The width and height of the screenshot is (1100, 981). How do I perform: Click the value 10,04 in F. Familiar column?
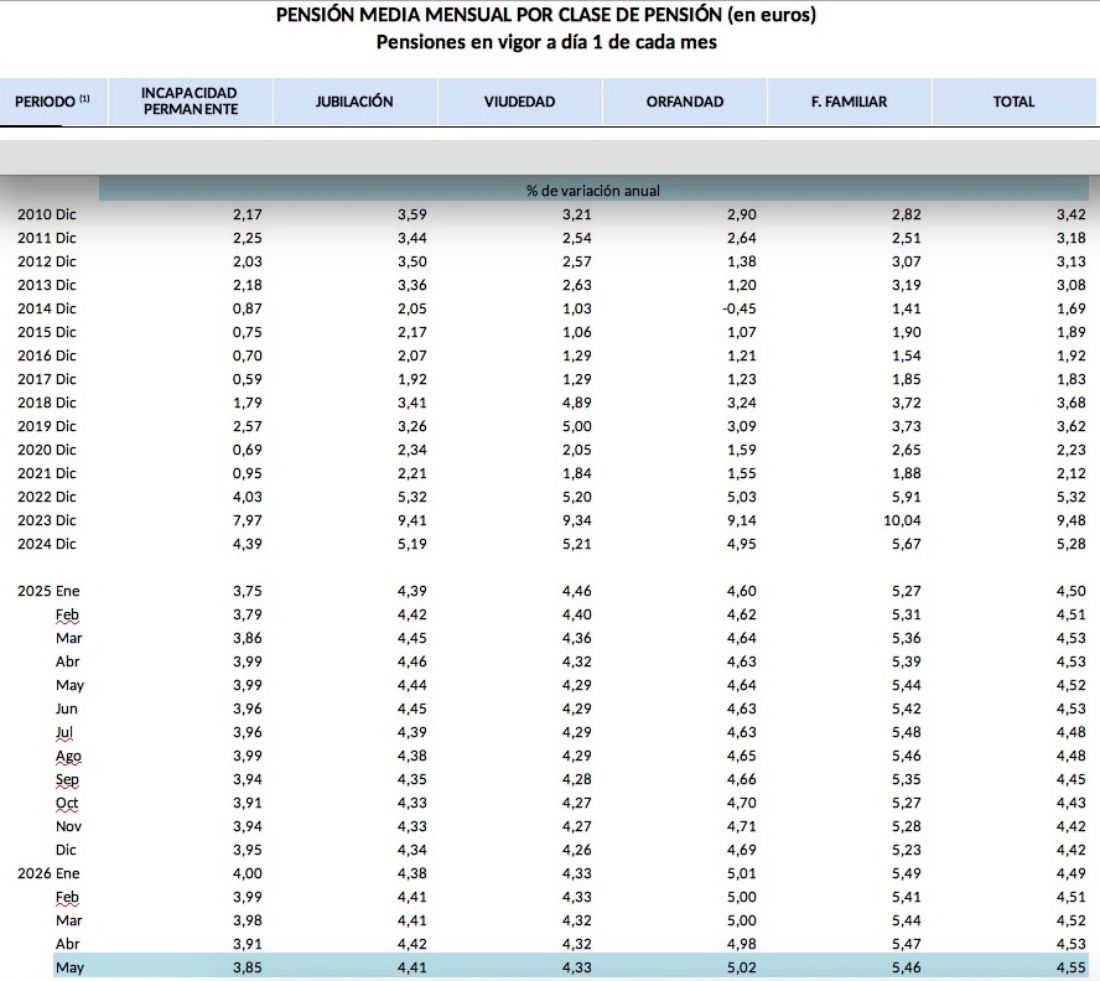[x=901, y=521]
